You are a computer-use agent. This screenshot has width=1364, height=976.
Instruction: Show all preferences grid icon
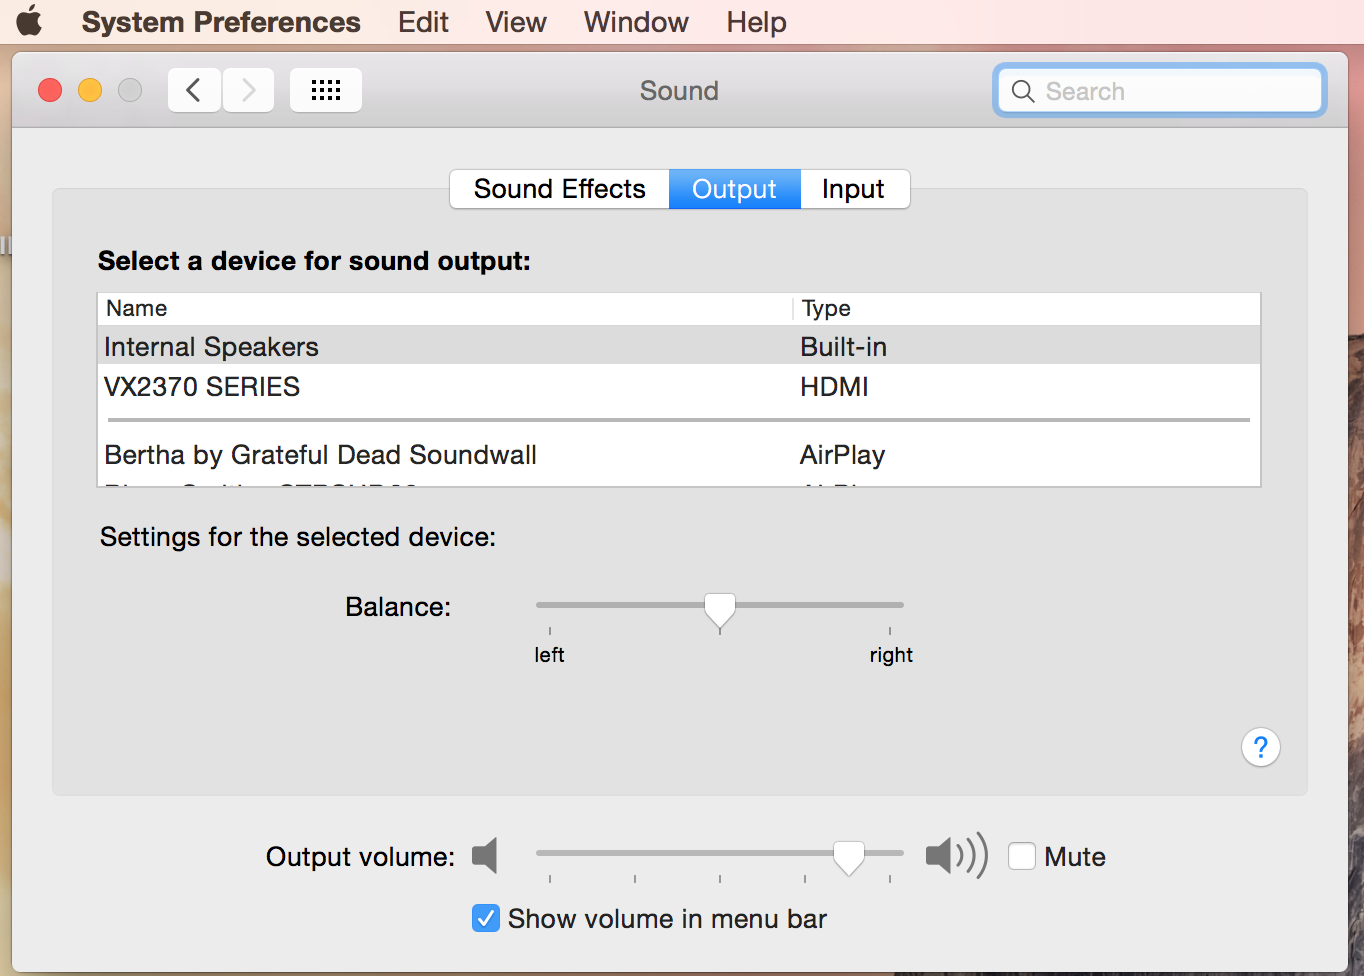coord(326,91)
